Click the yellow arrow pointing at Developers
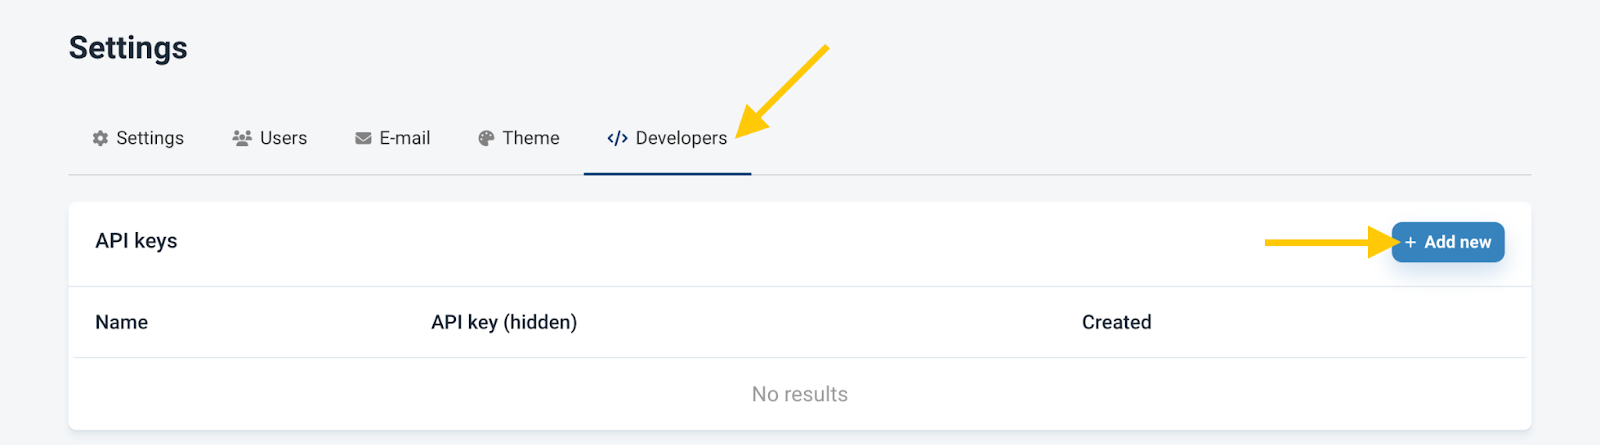Image resolution: width=1600 pixels, height=445 pixels. point(783,91)
